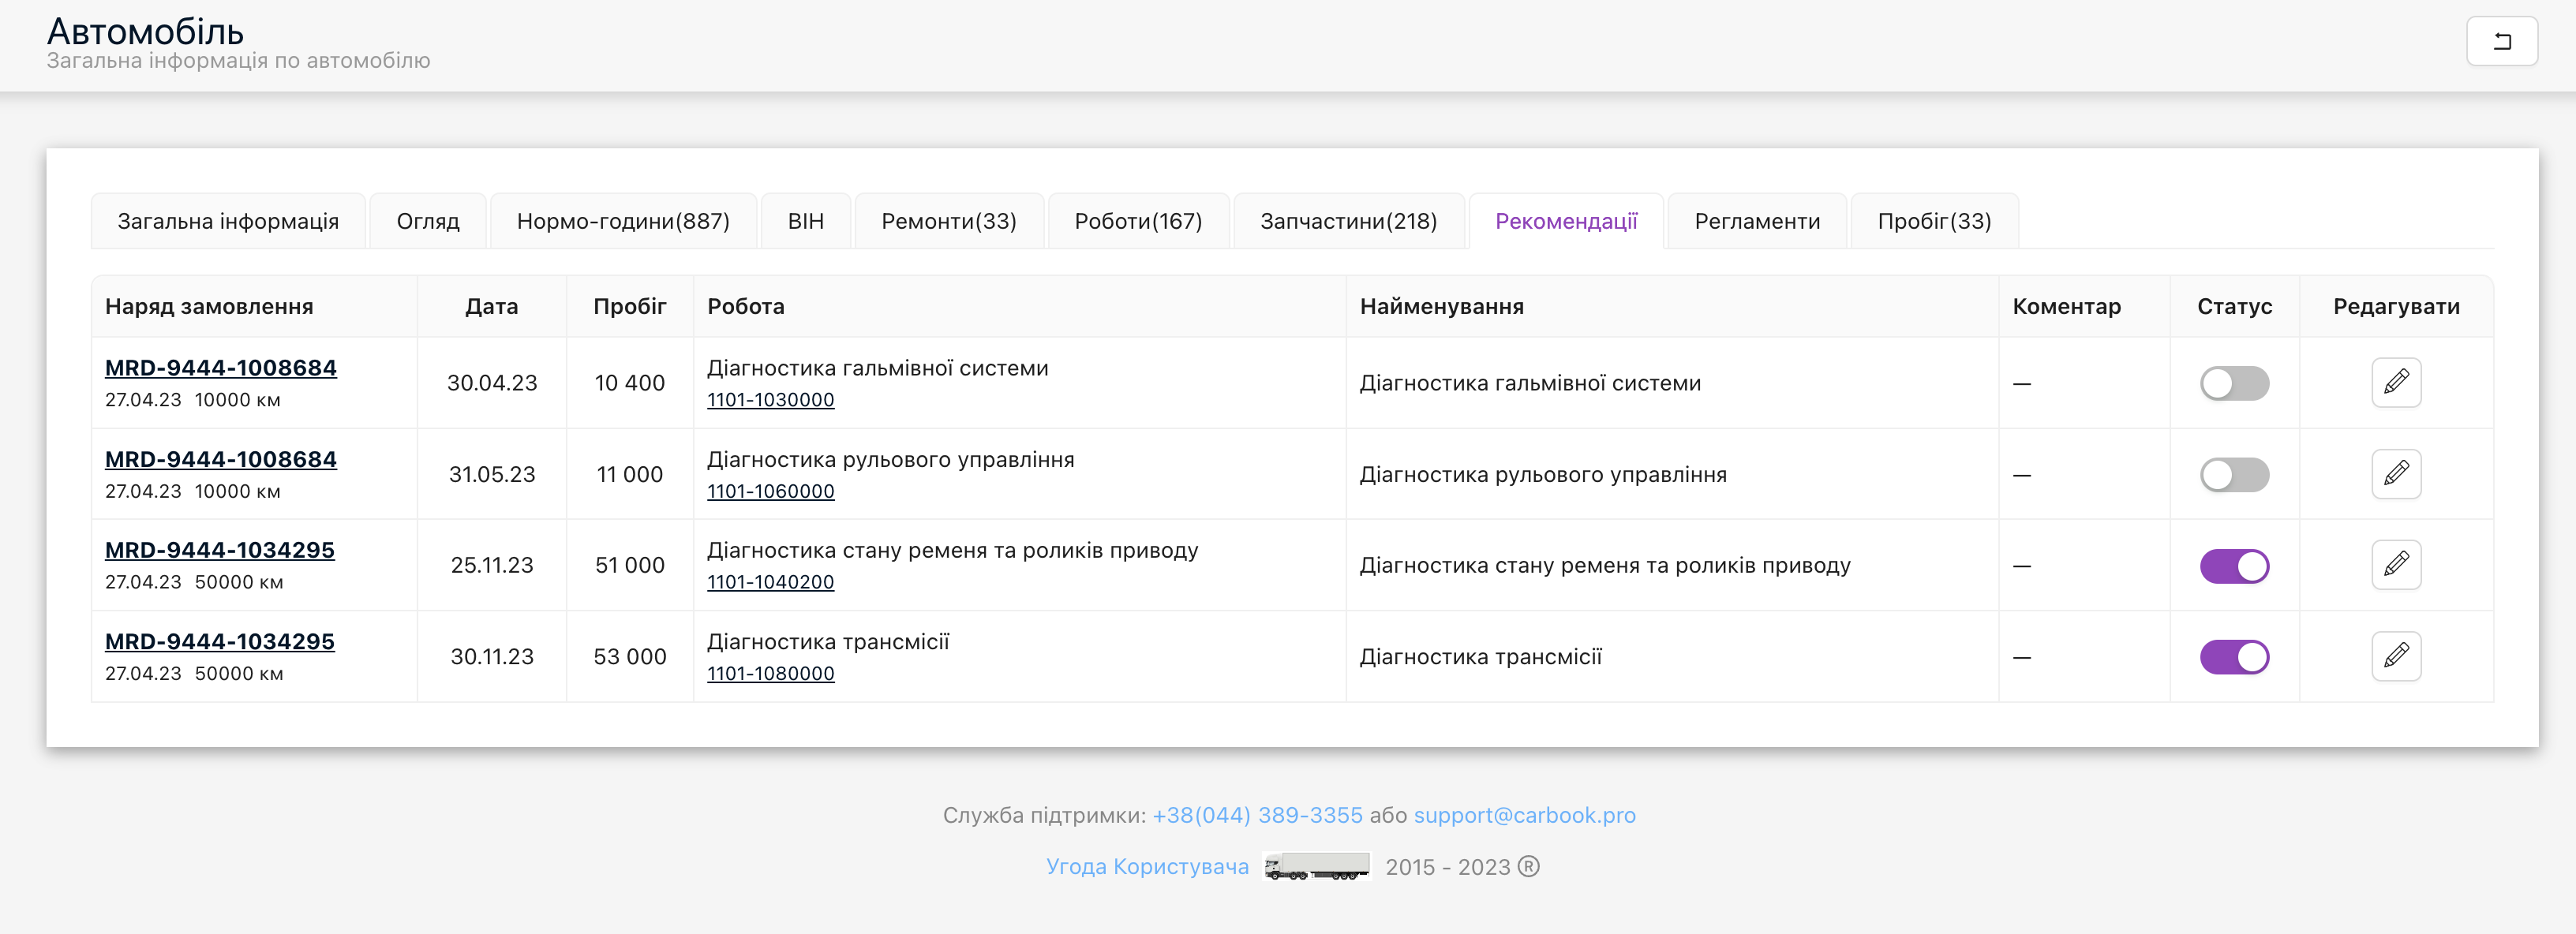Click the back arrow button at top right
This screenshot has height=934, width=2576.
tap(2501, 41)
